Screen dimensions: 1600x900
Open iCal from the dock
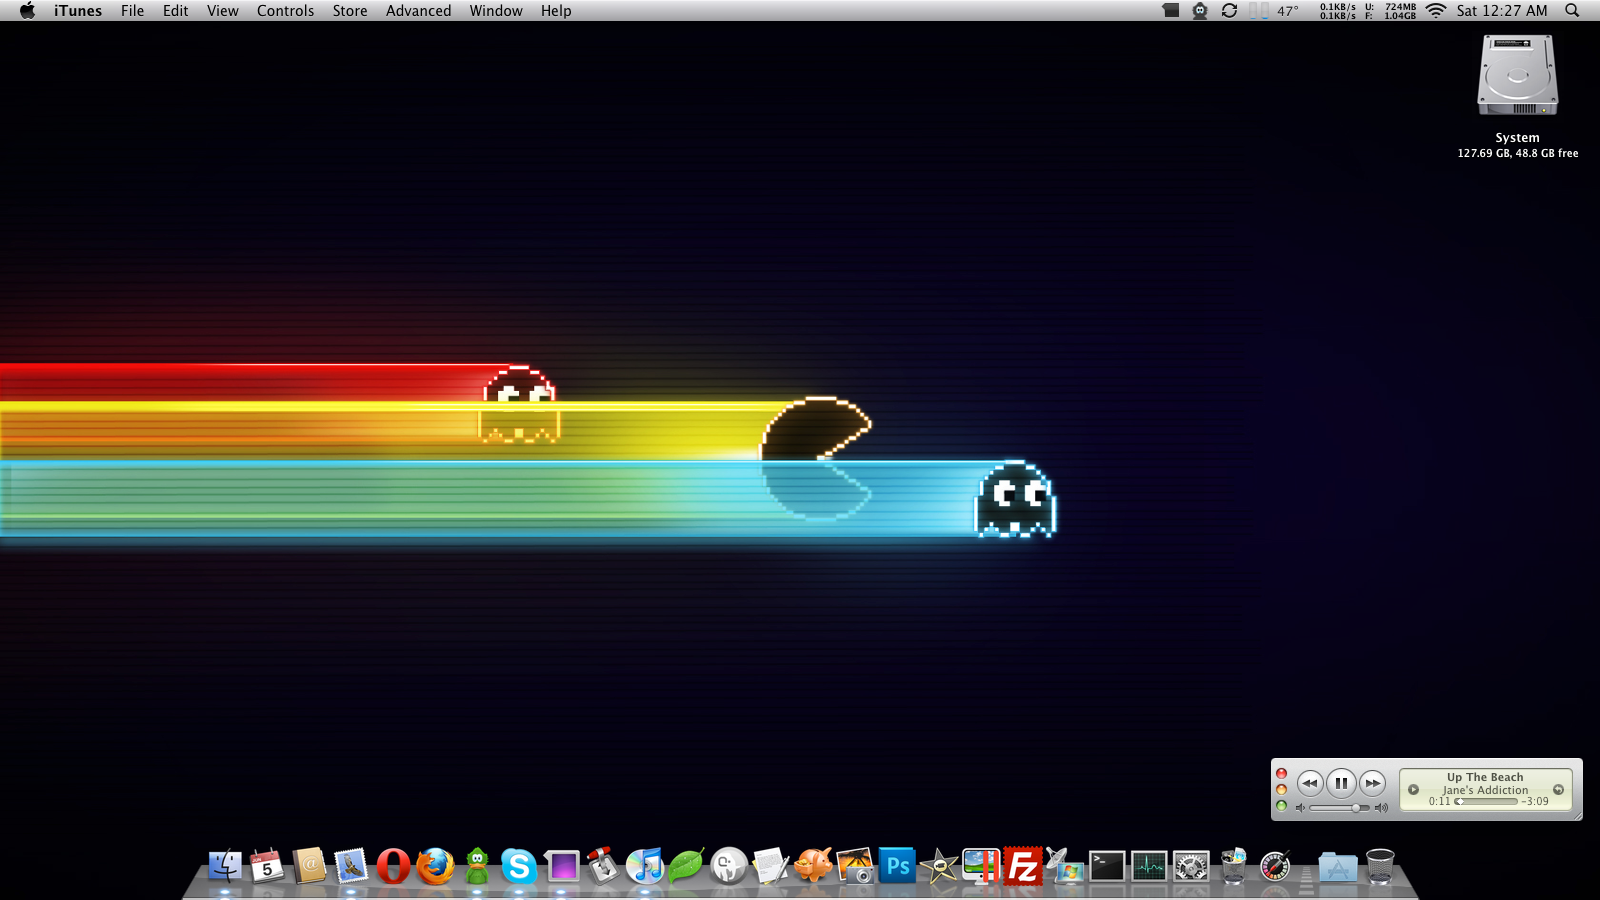267,865
